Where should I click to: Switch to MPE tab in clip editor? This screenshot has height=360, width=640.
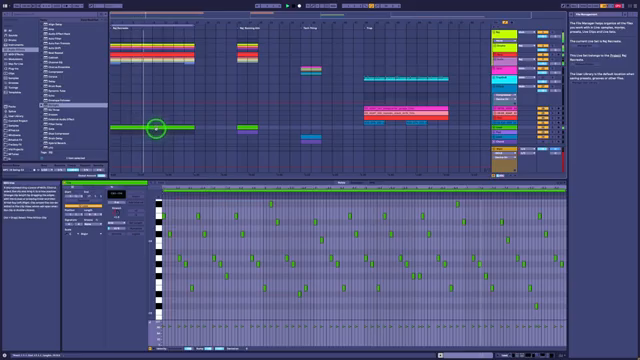[x=372, y=183]
